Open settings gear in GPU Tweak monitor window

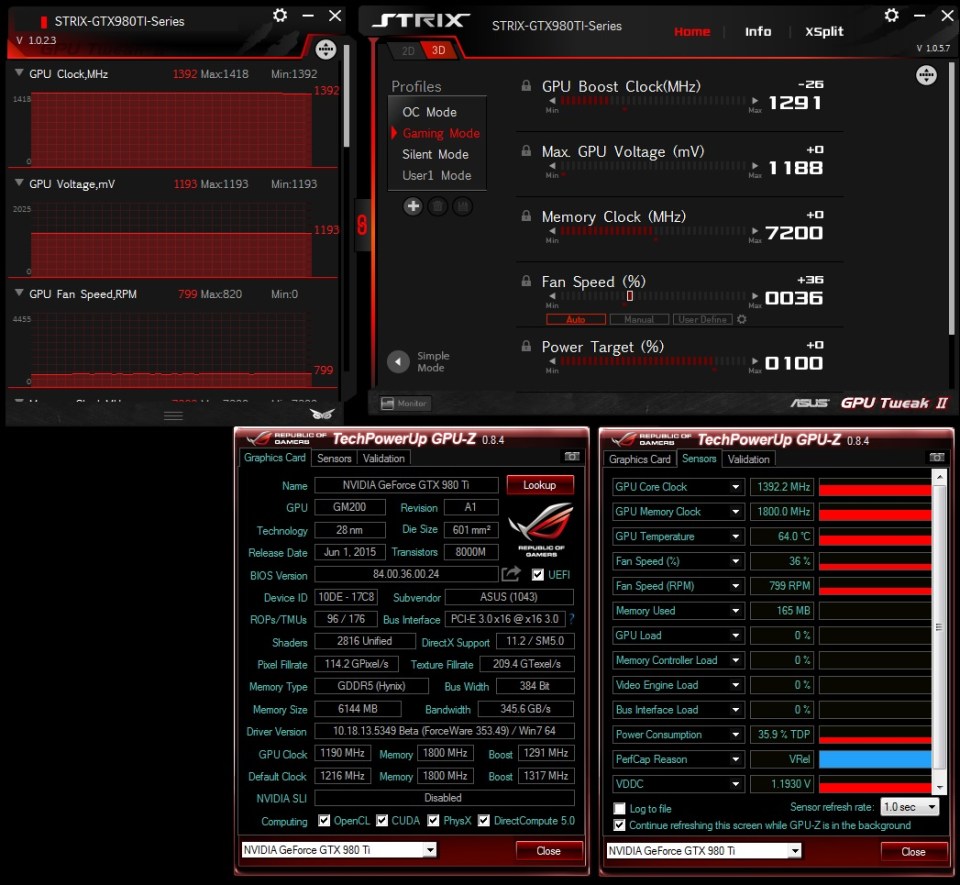coord(280,15)
